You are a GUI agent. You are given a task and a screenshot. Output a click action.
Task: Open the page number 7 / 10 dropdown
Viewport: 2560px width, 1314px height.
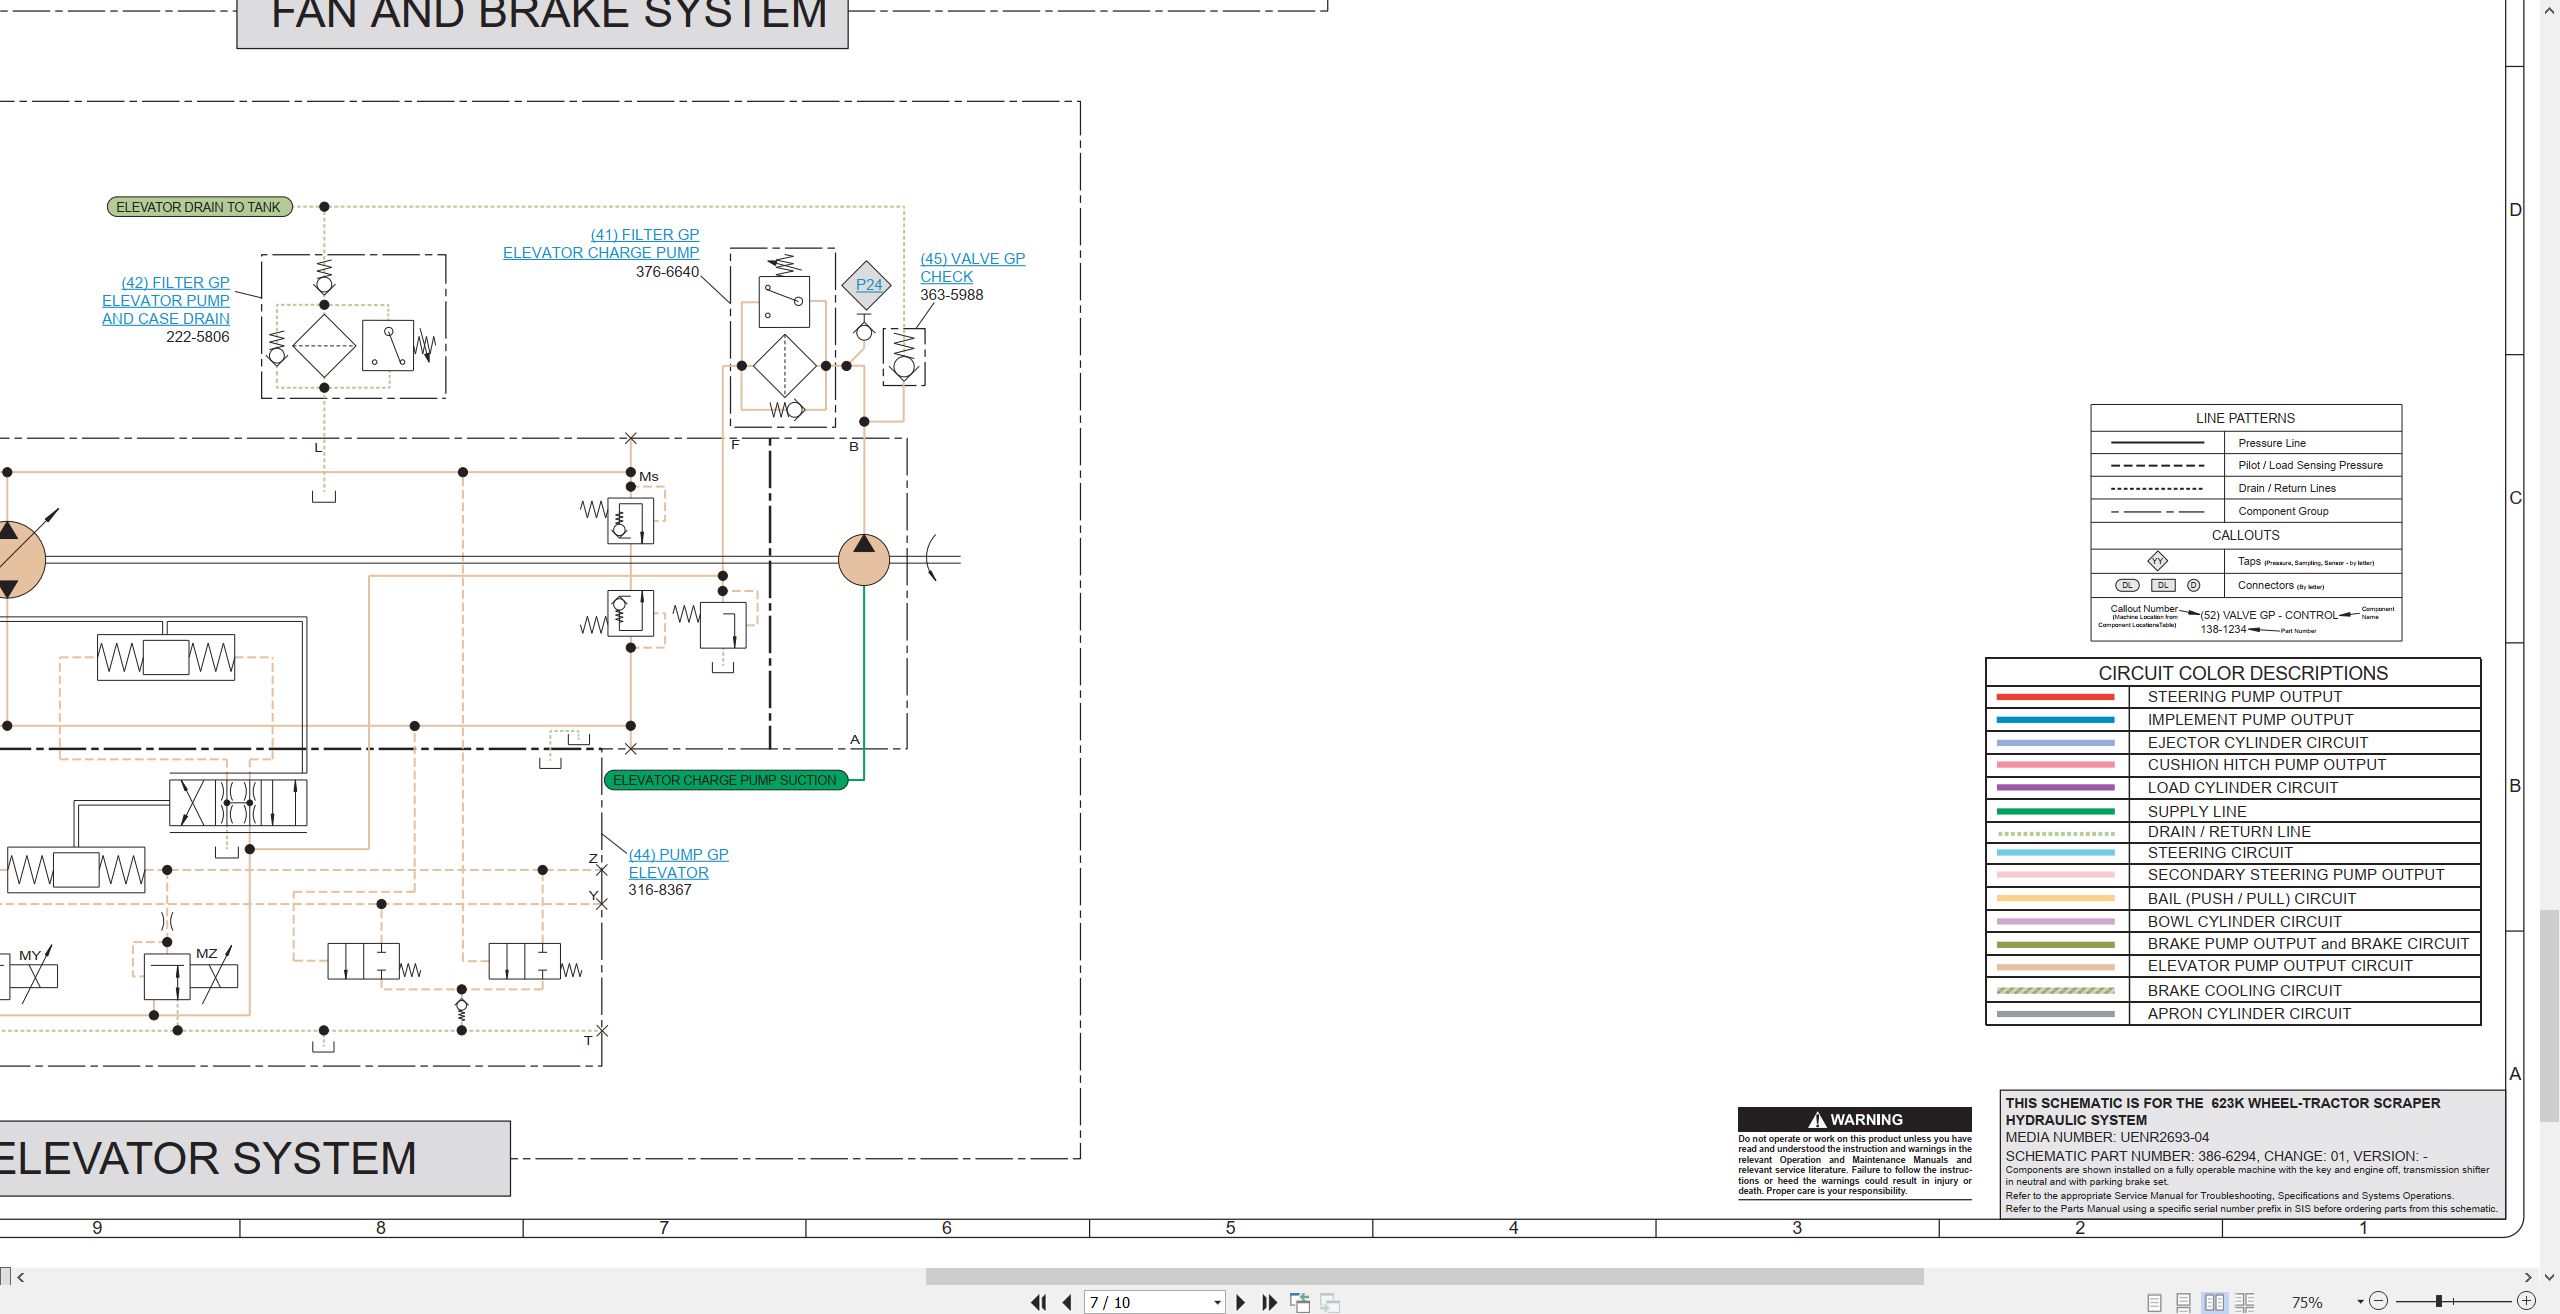point(1217,1303)
